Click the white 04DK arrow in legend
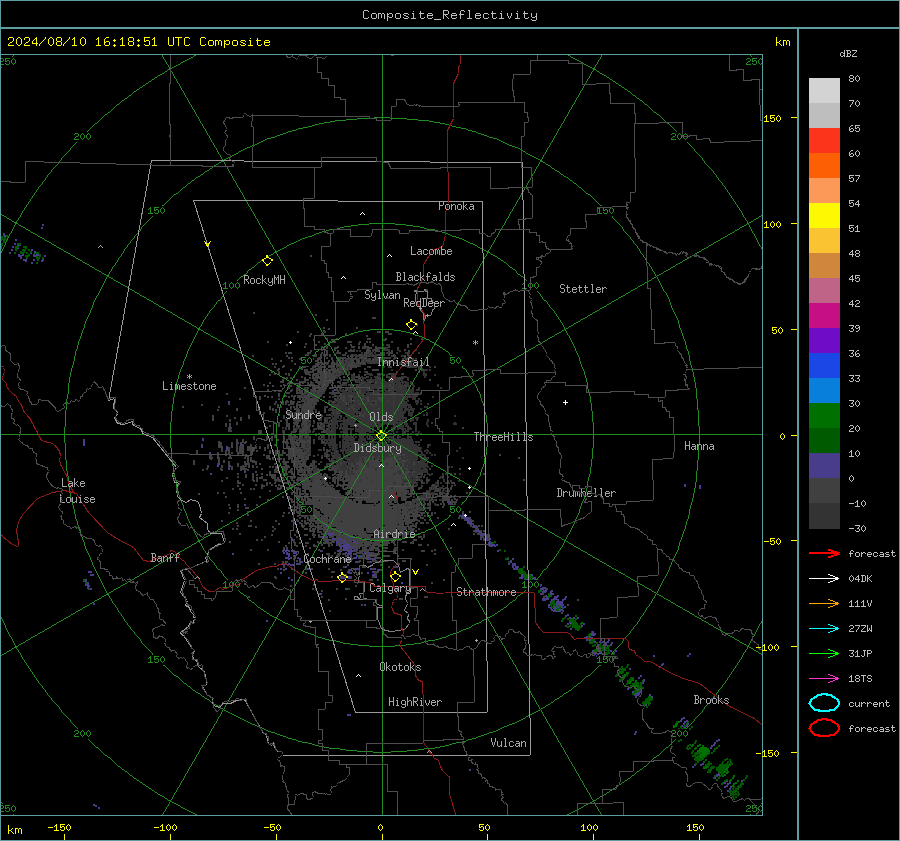The image size is (900, 841). click(x=824, y=578)
